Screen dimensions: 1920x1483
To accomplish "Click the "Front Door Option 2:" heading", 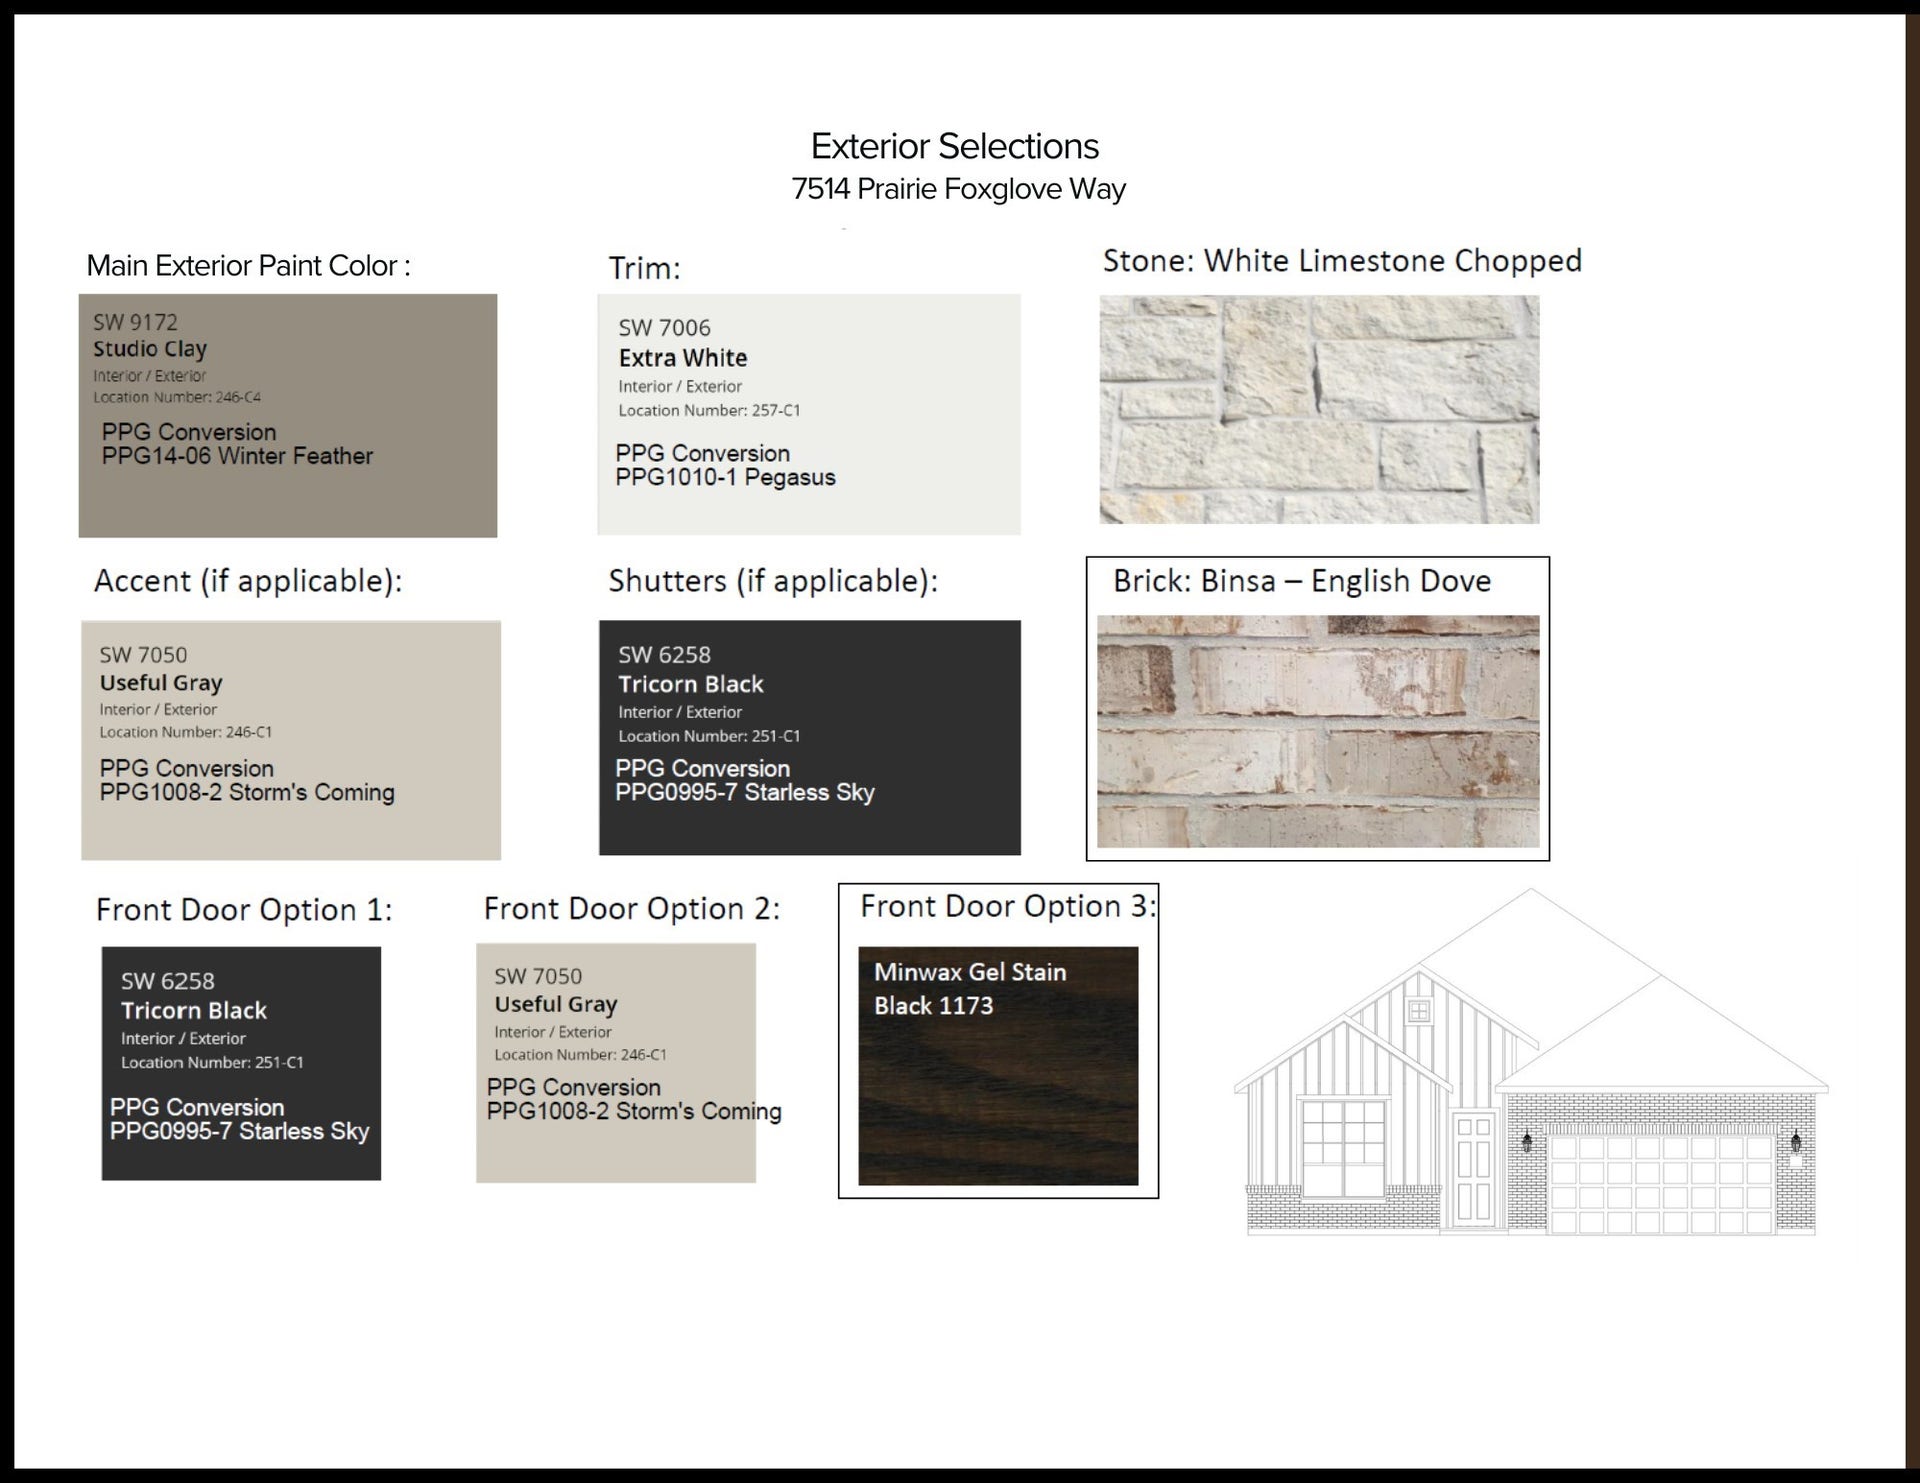I will (632, 909).
